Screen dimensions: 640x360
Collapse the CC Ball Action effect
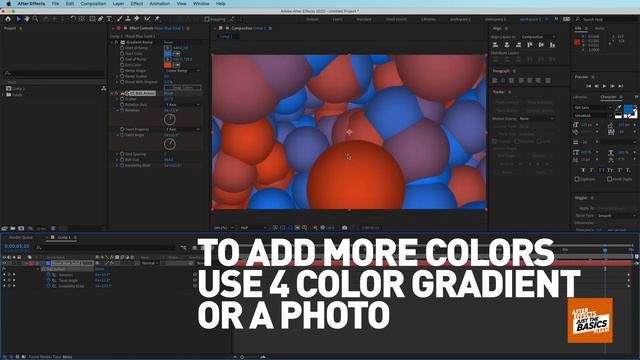click(112, 93)
